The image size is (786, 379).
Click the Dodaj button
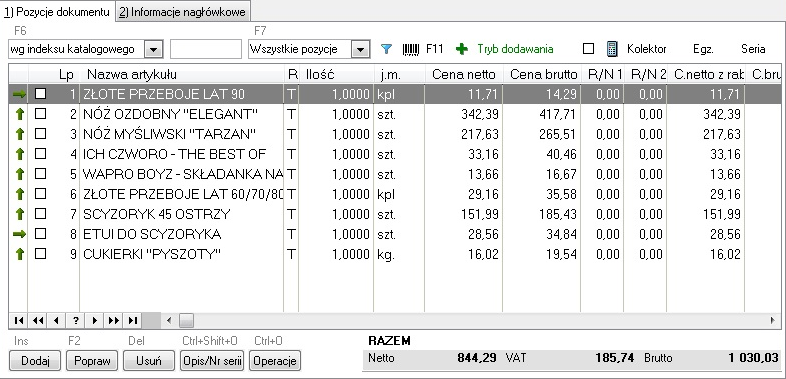(x=35, y=360)
